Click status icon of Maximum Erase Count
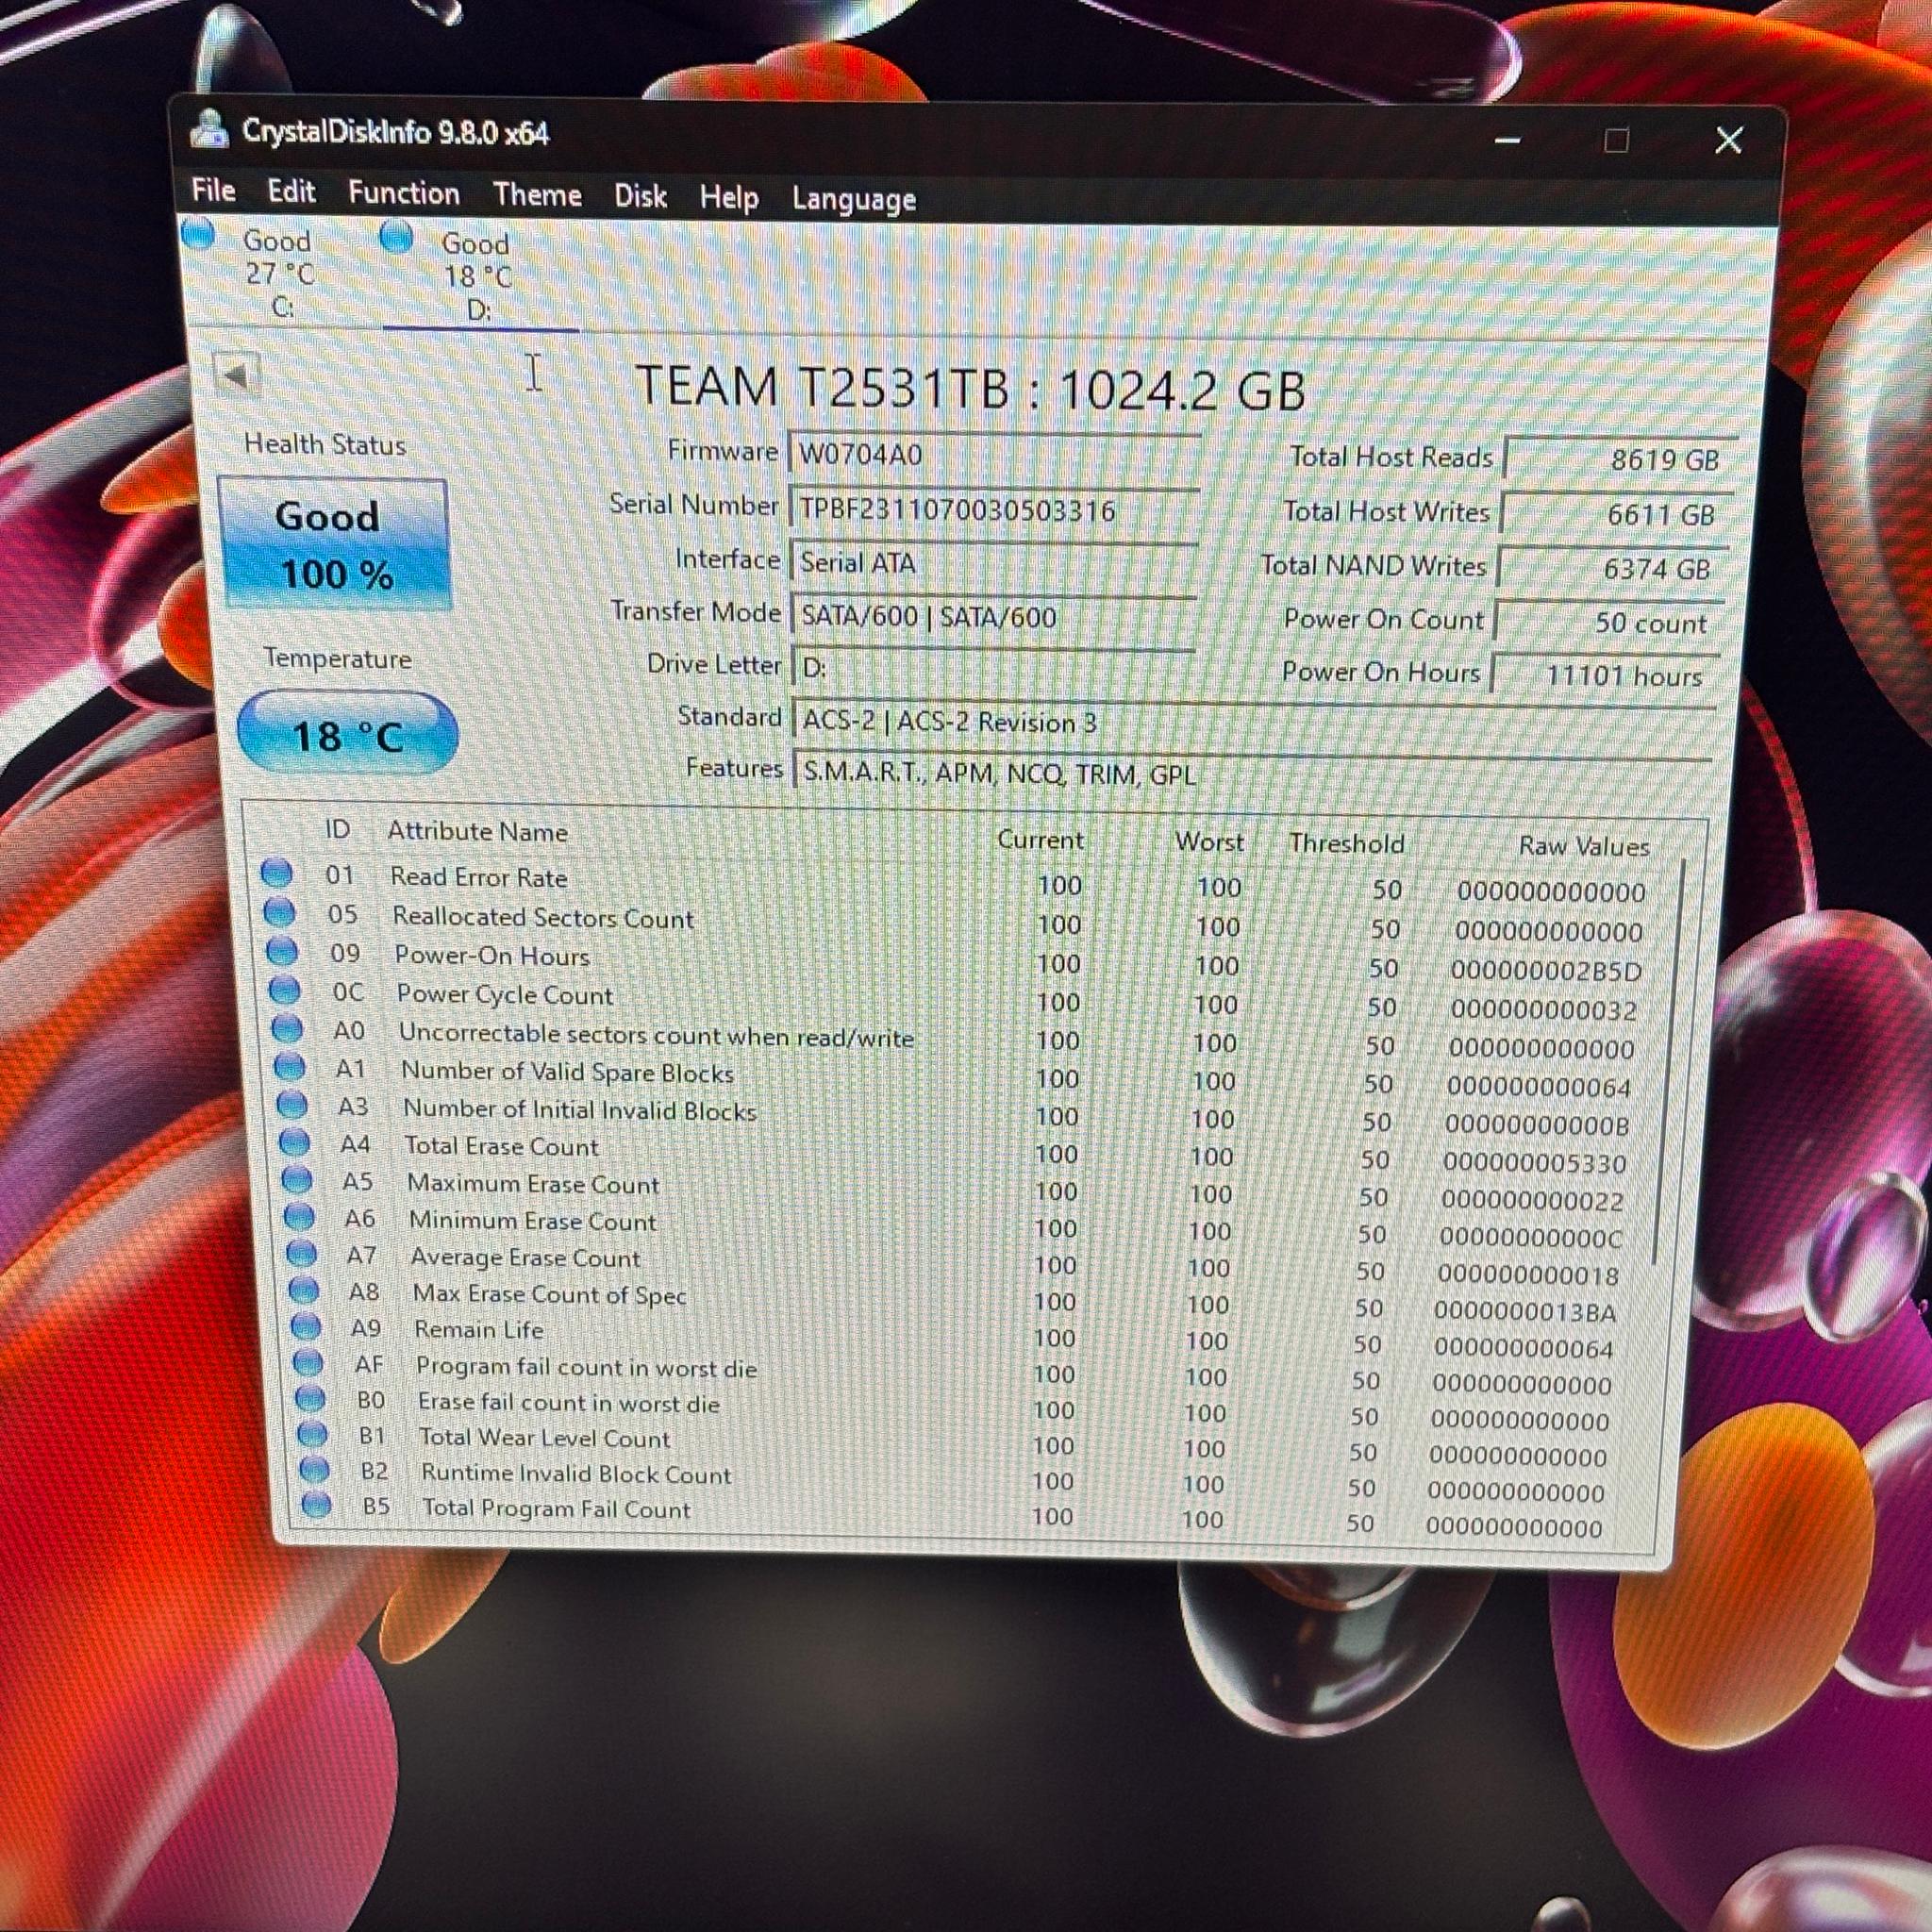The height and width of the screenshot is (1932, 1932). (297, 1180)
